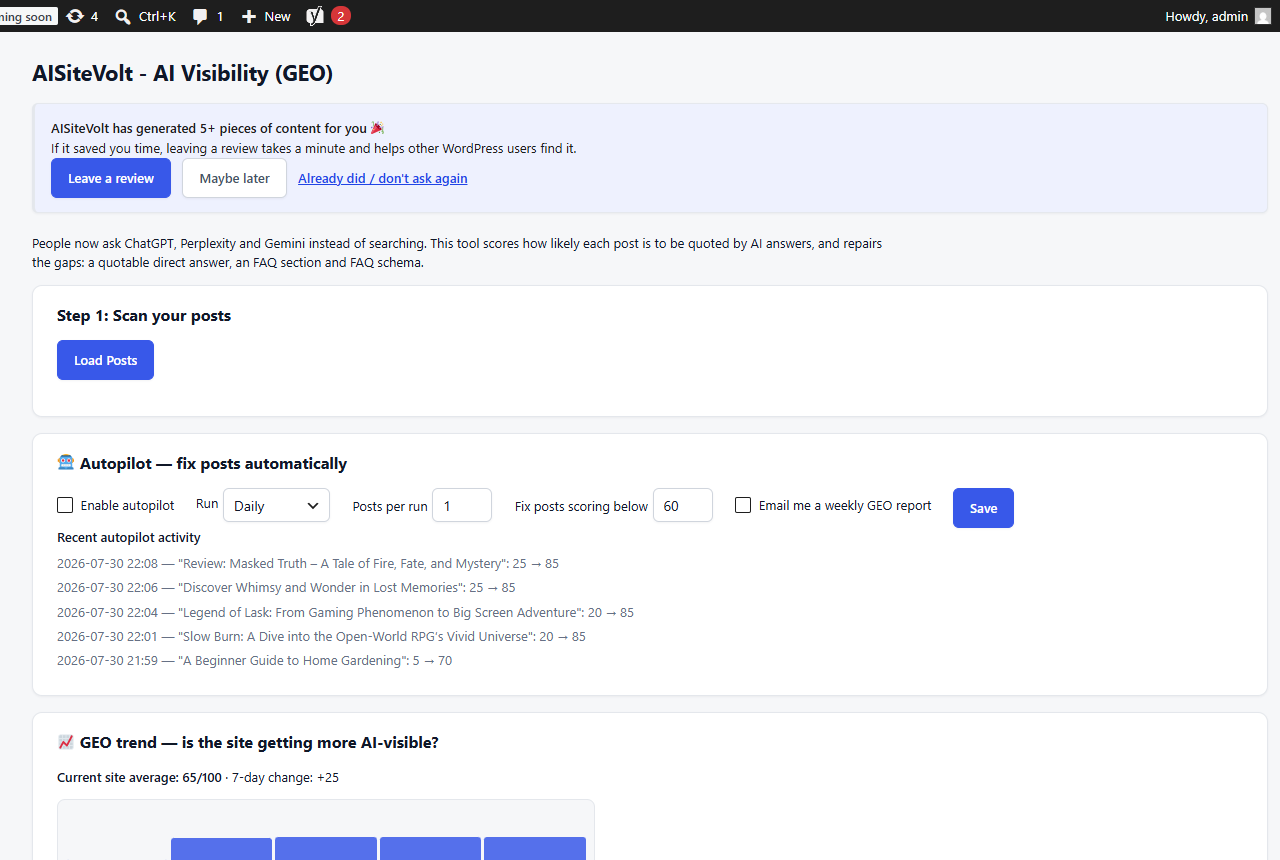Click the admin avatar icon
Screen dimensions: 1280x860
1263,16
